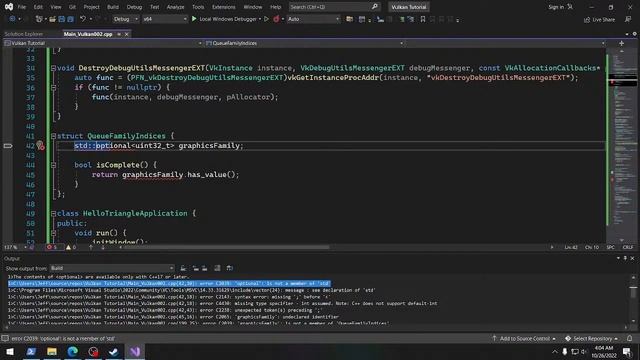Image resolution: width=640 pixels, height=360 pixels.
Task: Open the Auto dropdown in toolbar
Action: point(313,19)
